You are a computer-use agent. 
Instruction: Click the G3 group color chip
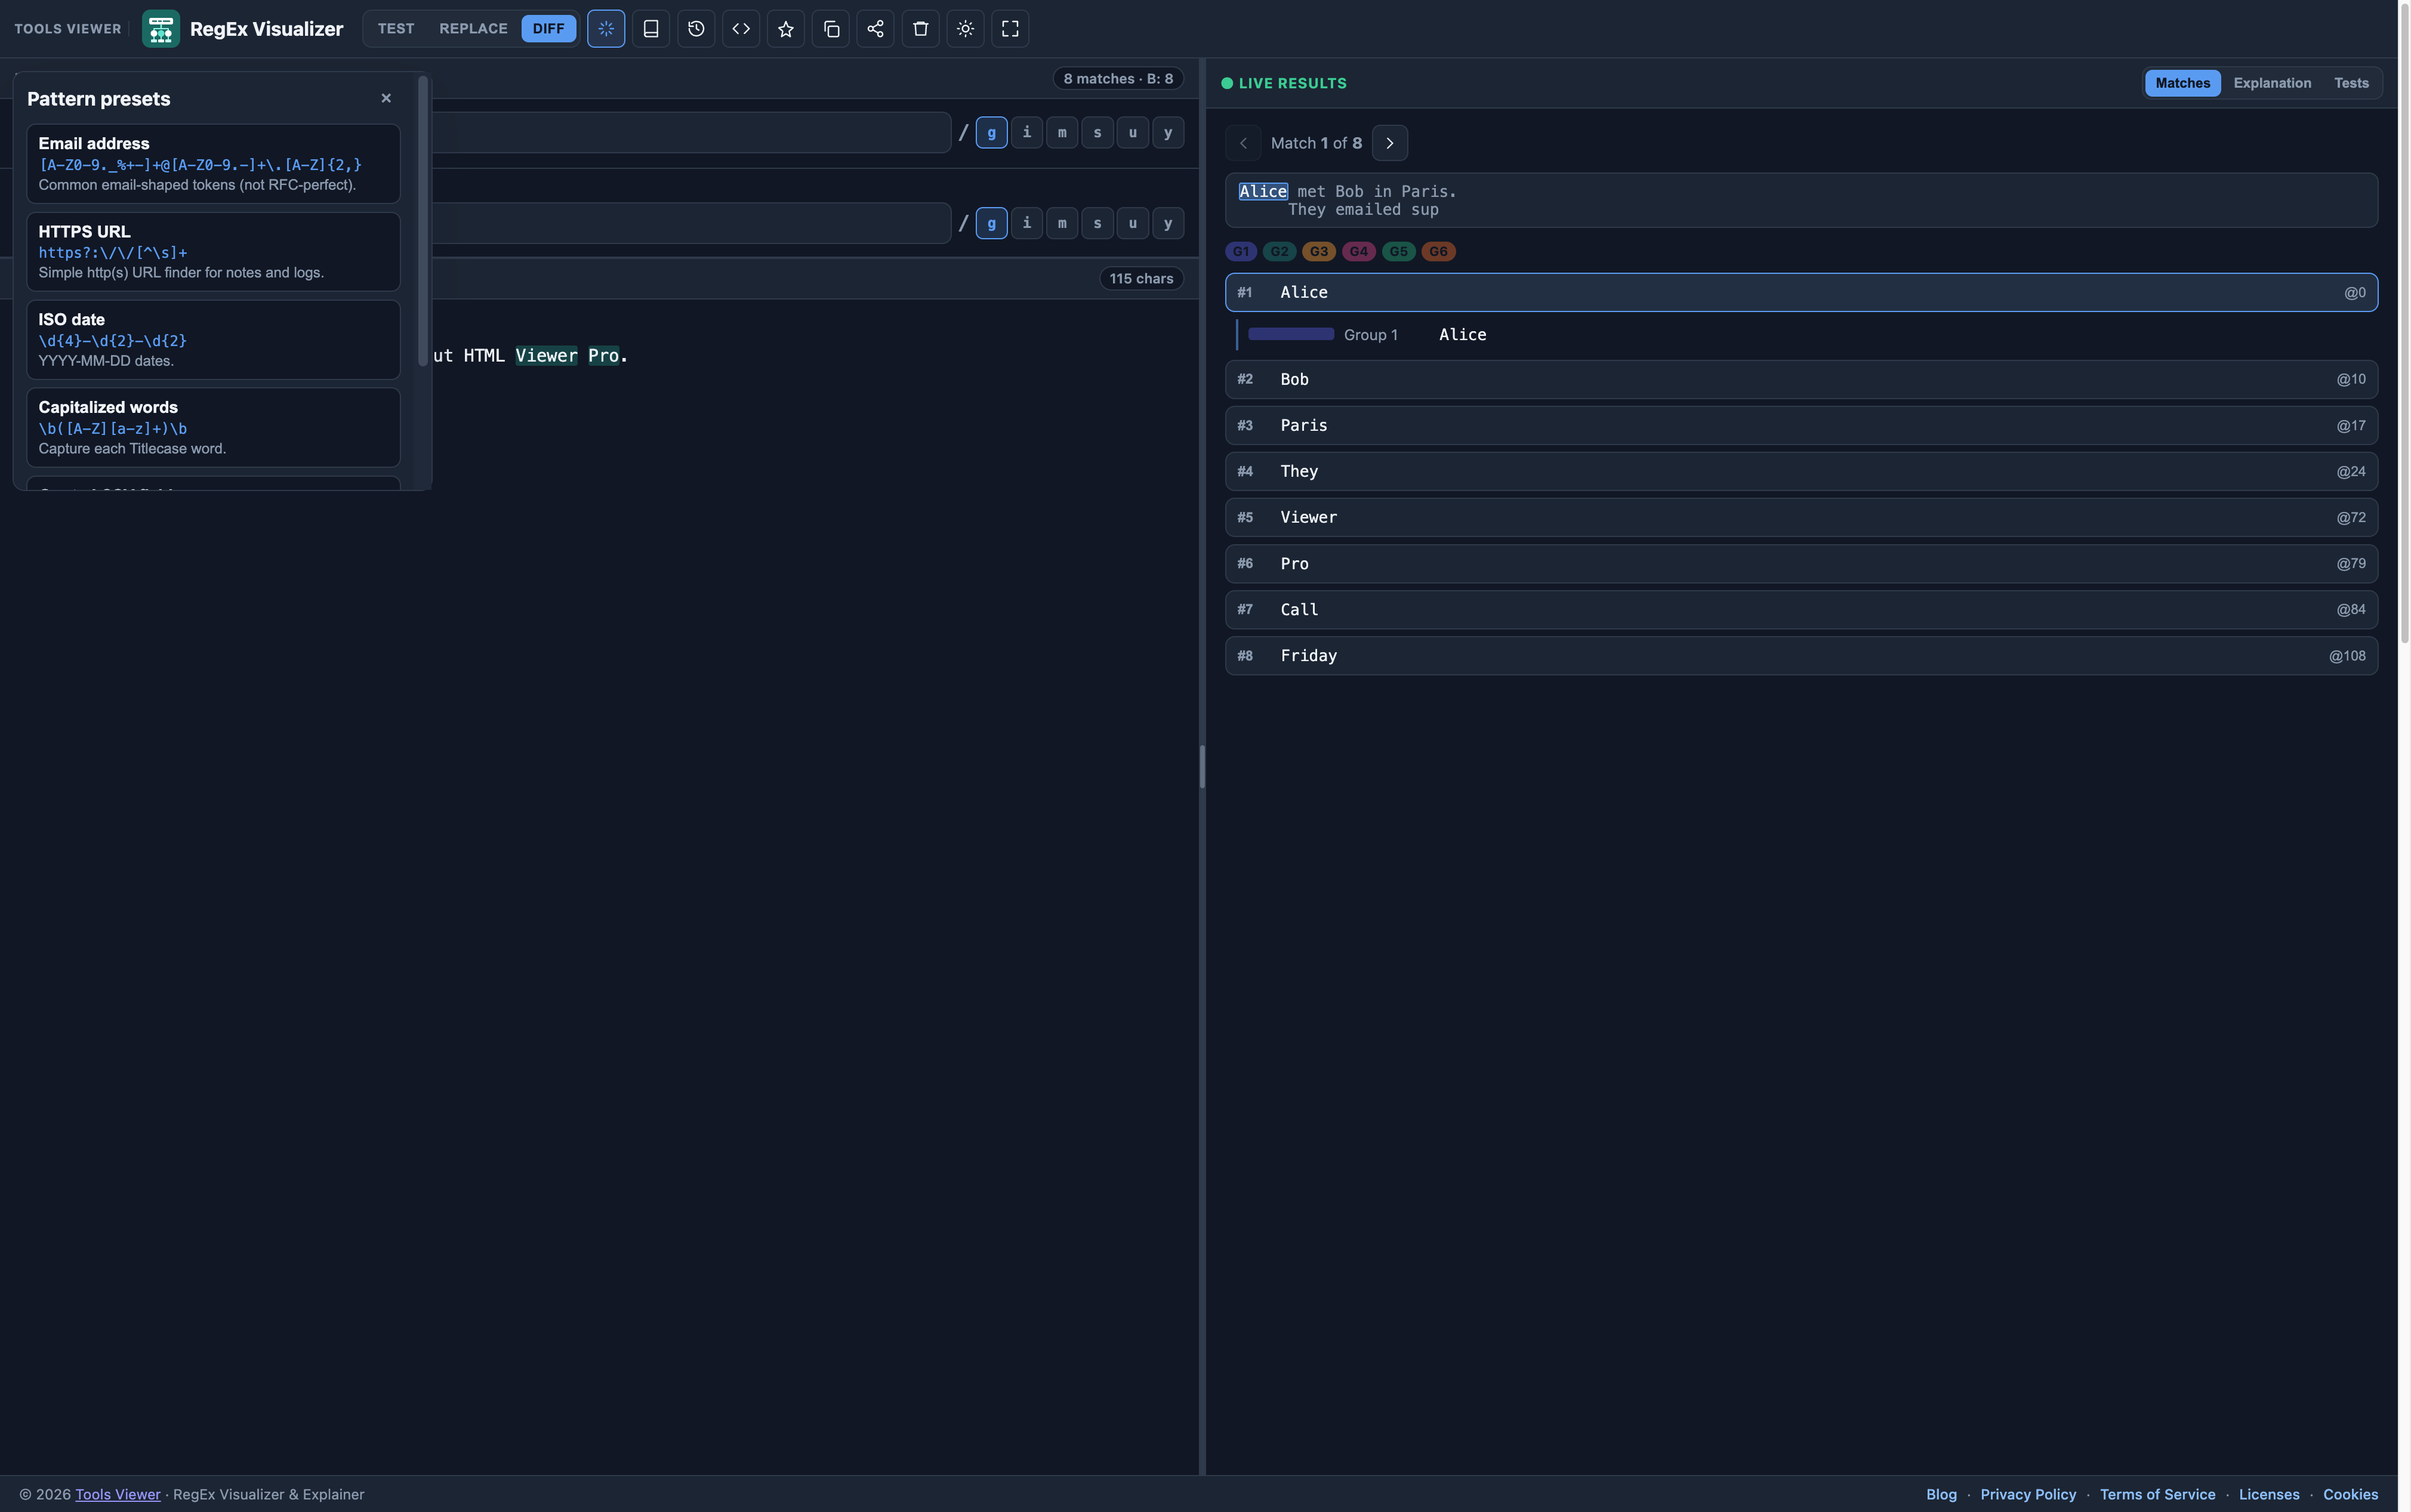click(1319, 252)
